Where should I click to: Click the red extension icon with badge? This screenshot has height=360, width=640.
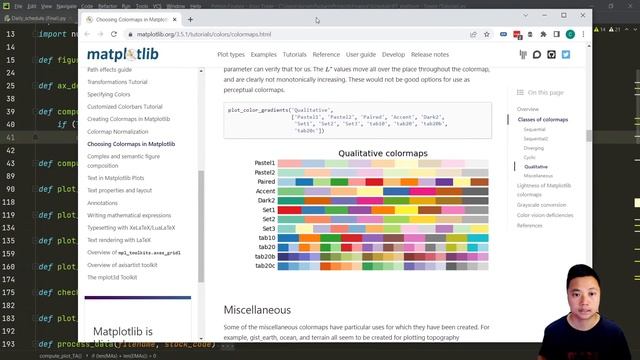point(517,35)
